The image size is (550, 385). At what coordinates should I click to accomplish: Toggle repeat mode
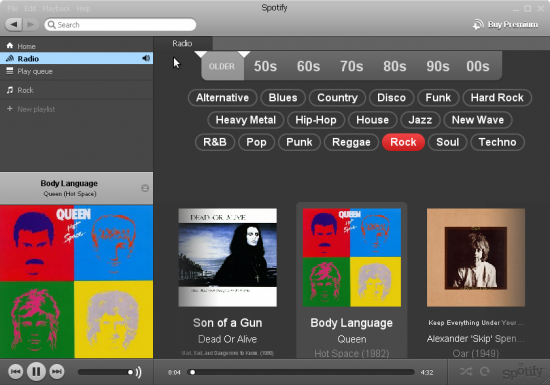[x=485, y=371]
